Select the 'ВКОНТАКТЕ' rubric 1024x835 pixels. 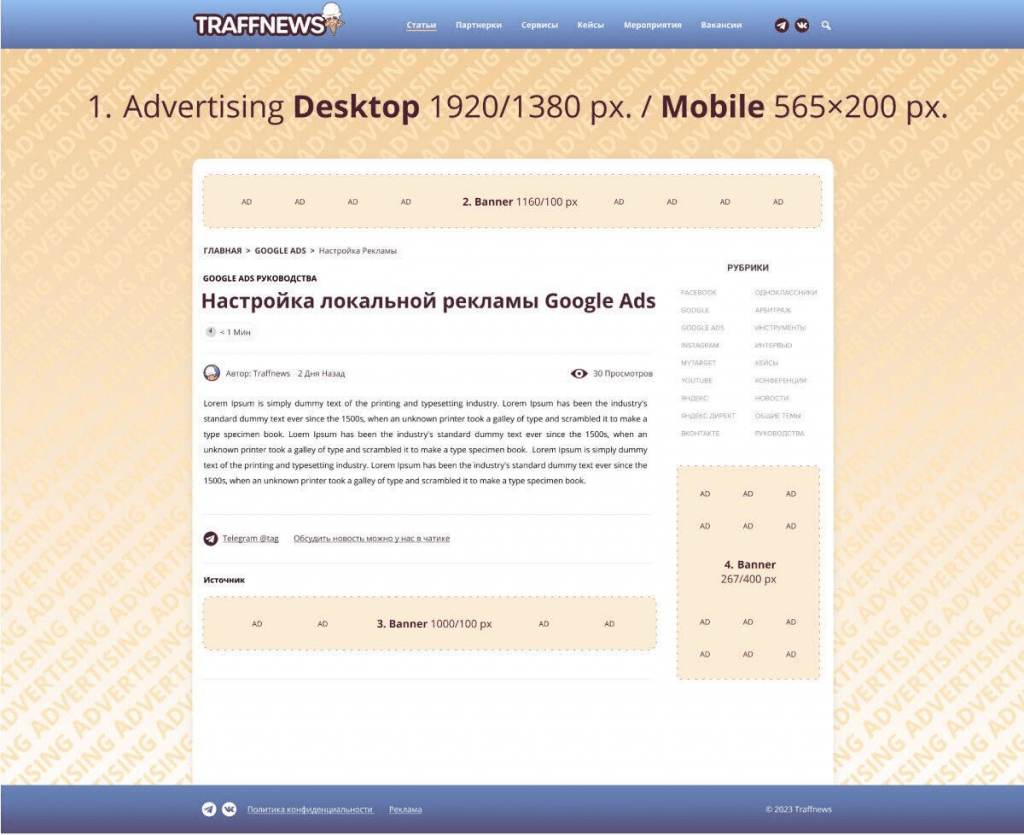[x=700, y=433]
